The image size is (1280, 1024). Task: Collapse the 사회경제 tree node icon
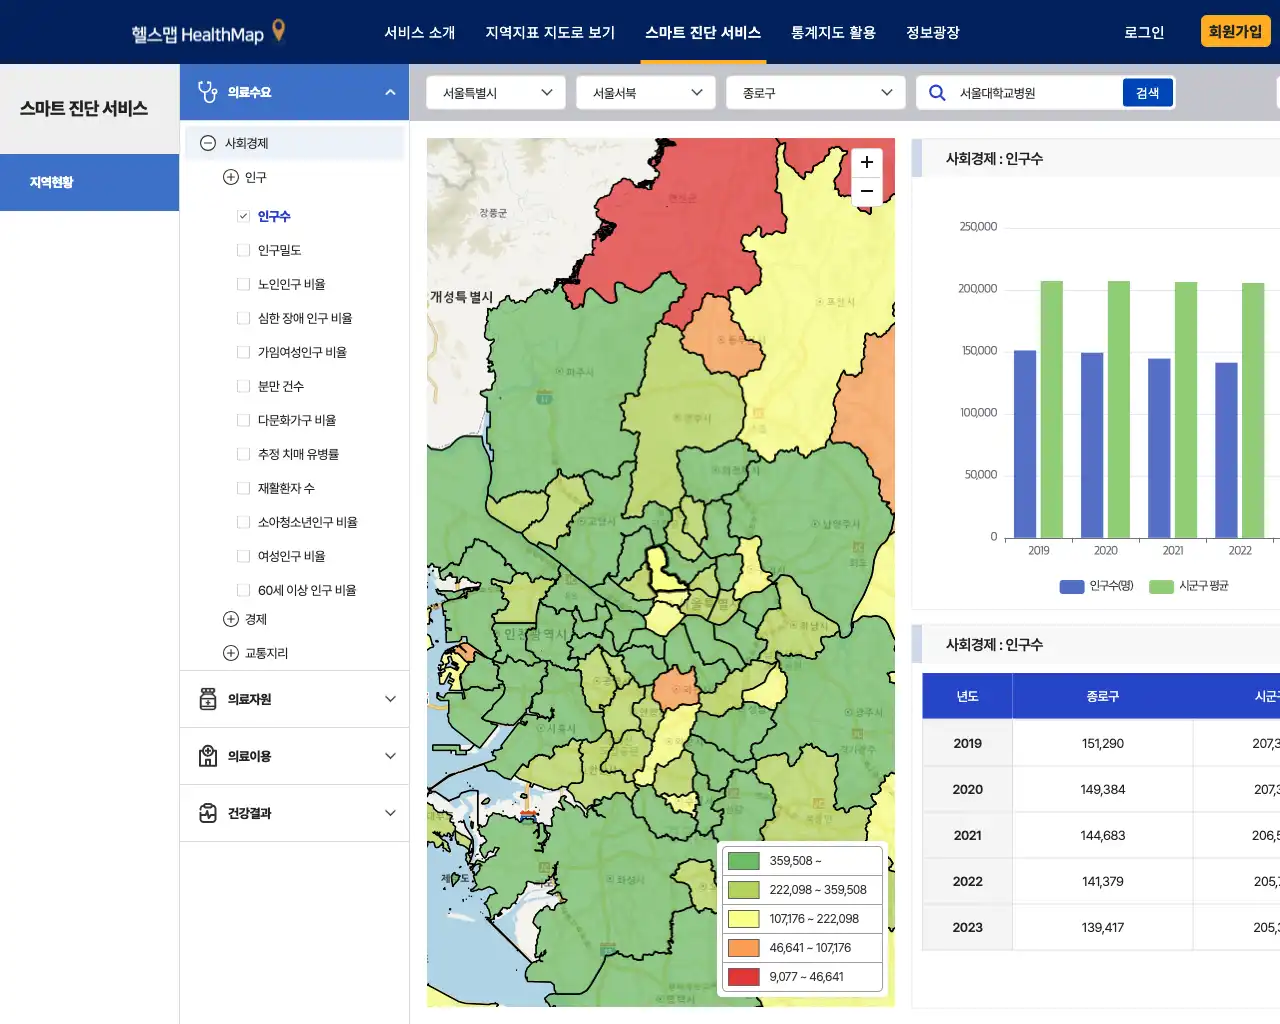point(208,143)
